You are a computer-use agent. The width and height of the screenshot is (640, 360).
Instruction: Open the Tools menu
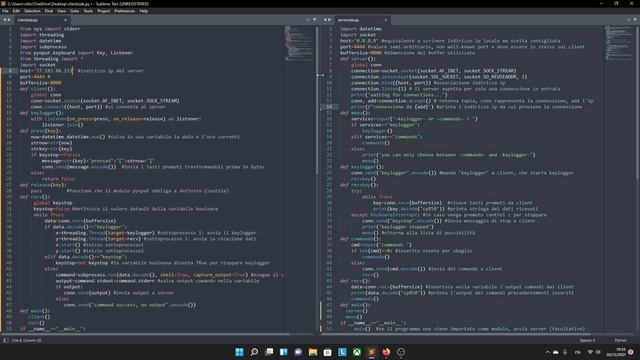tap(88, 11)
